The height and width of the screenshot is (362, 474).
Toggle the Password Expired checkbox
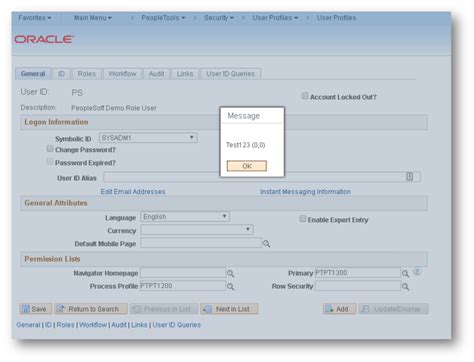pos(50,162)
